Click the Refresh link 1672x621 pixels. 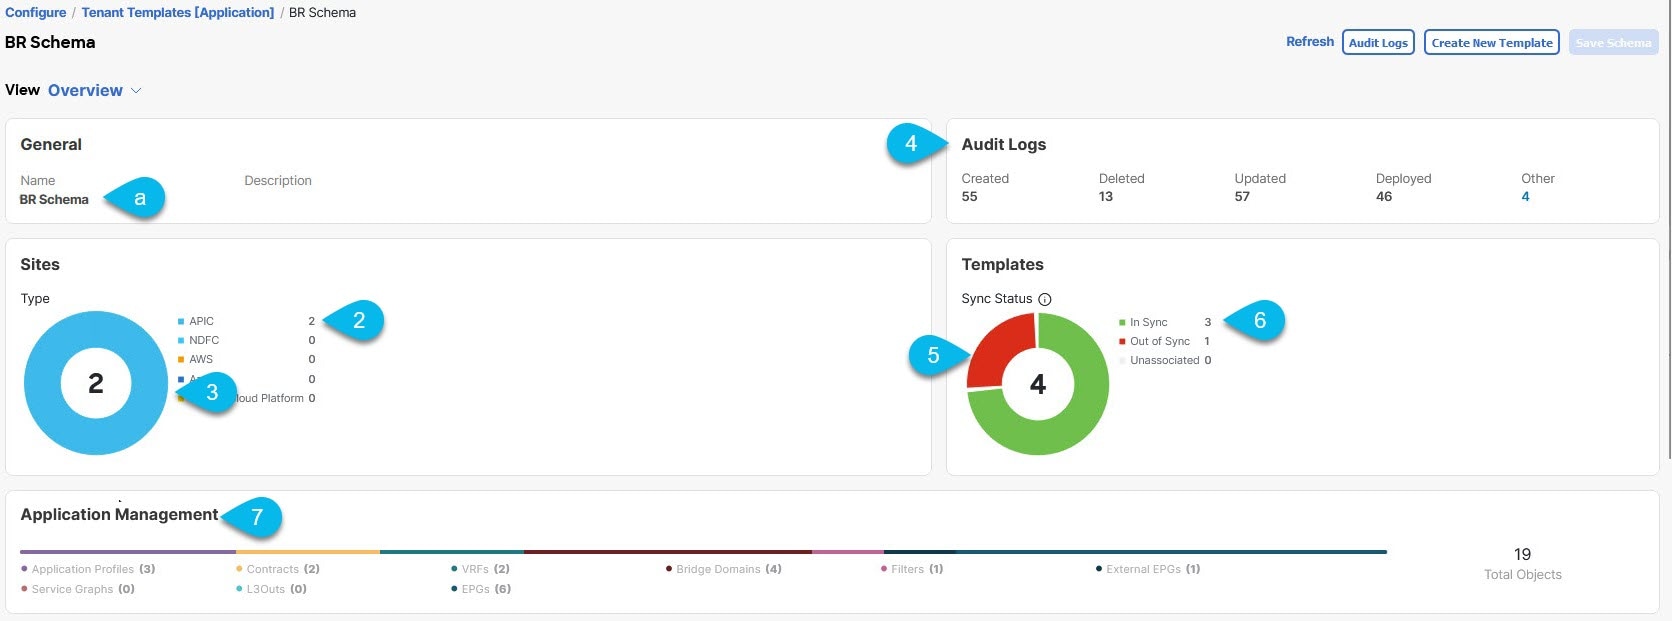click(x=1310, y=42)
